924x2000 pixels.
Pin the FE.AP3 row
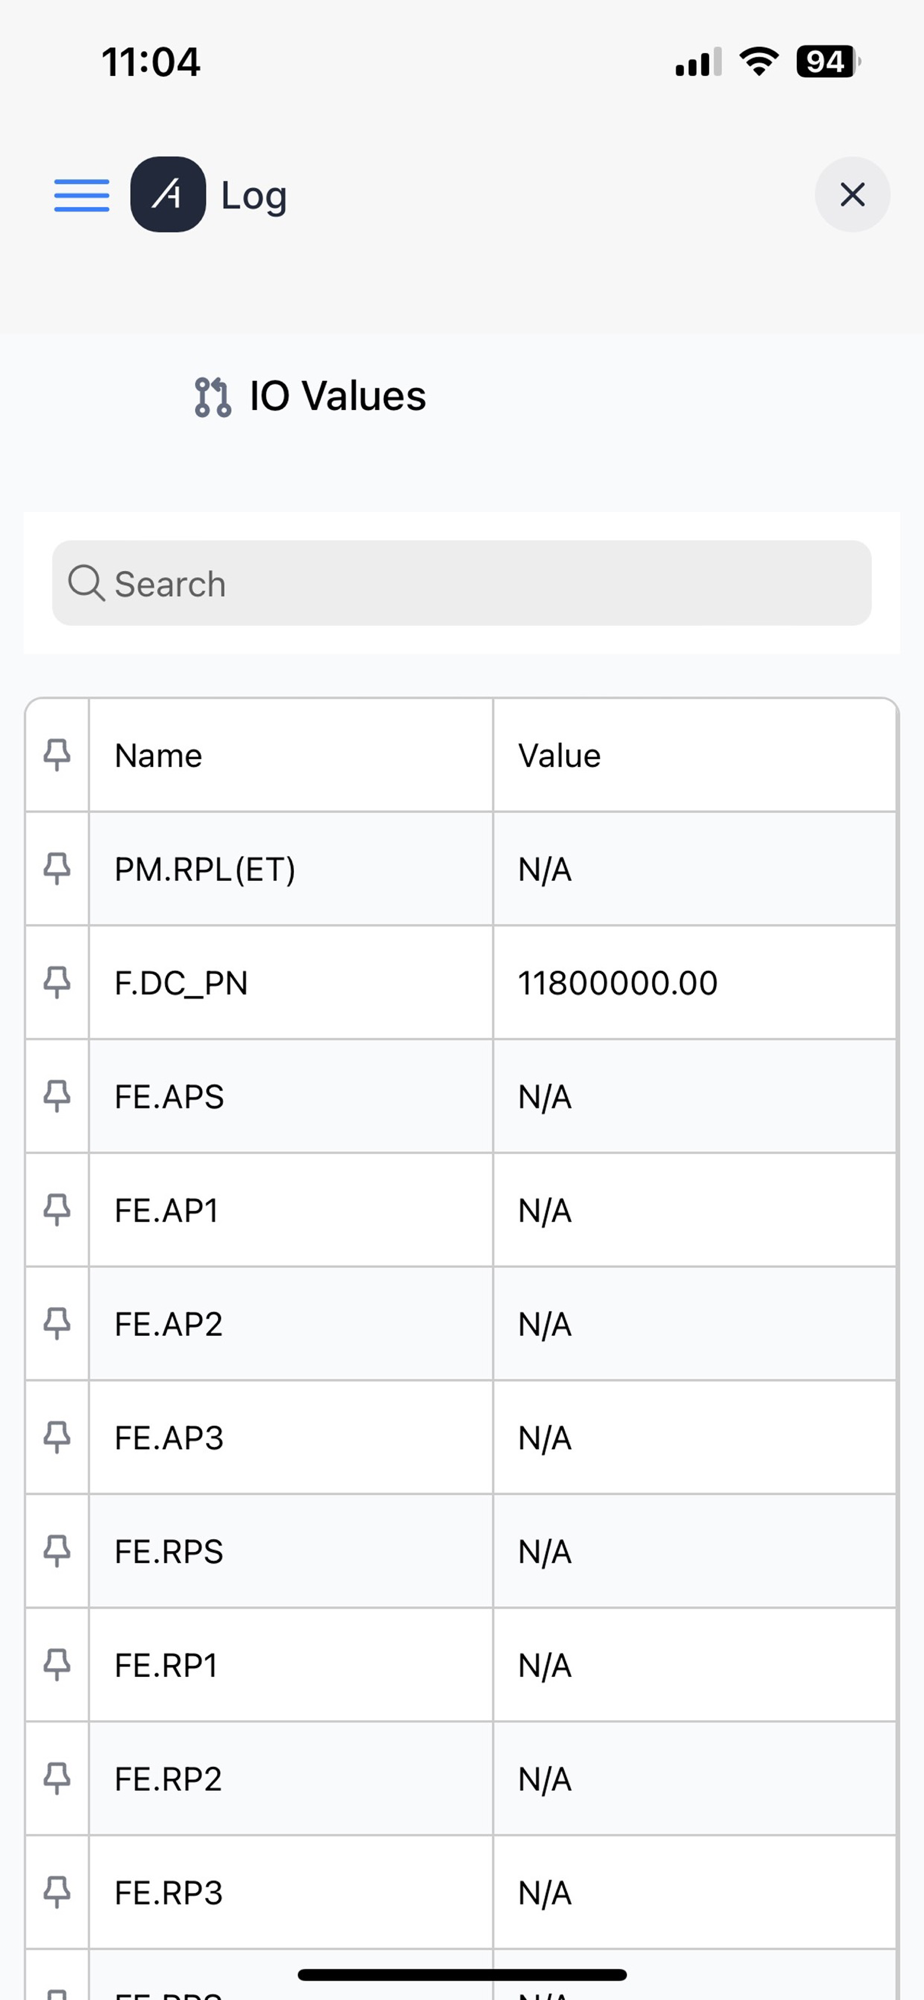coord(57,1438)
